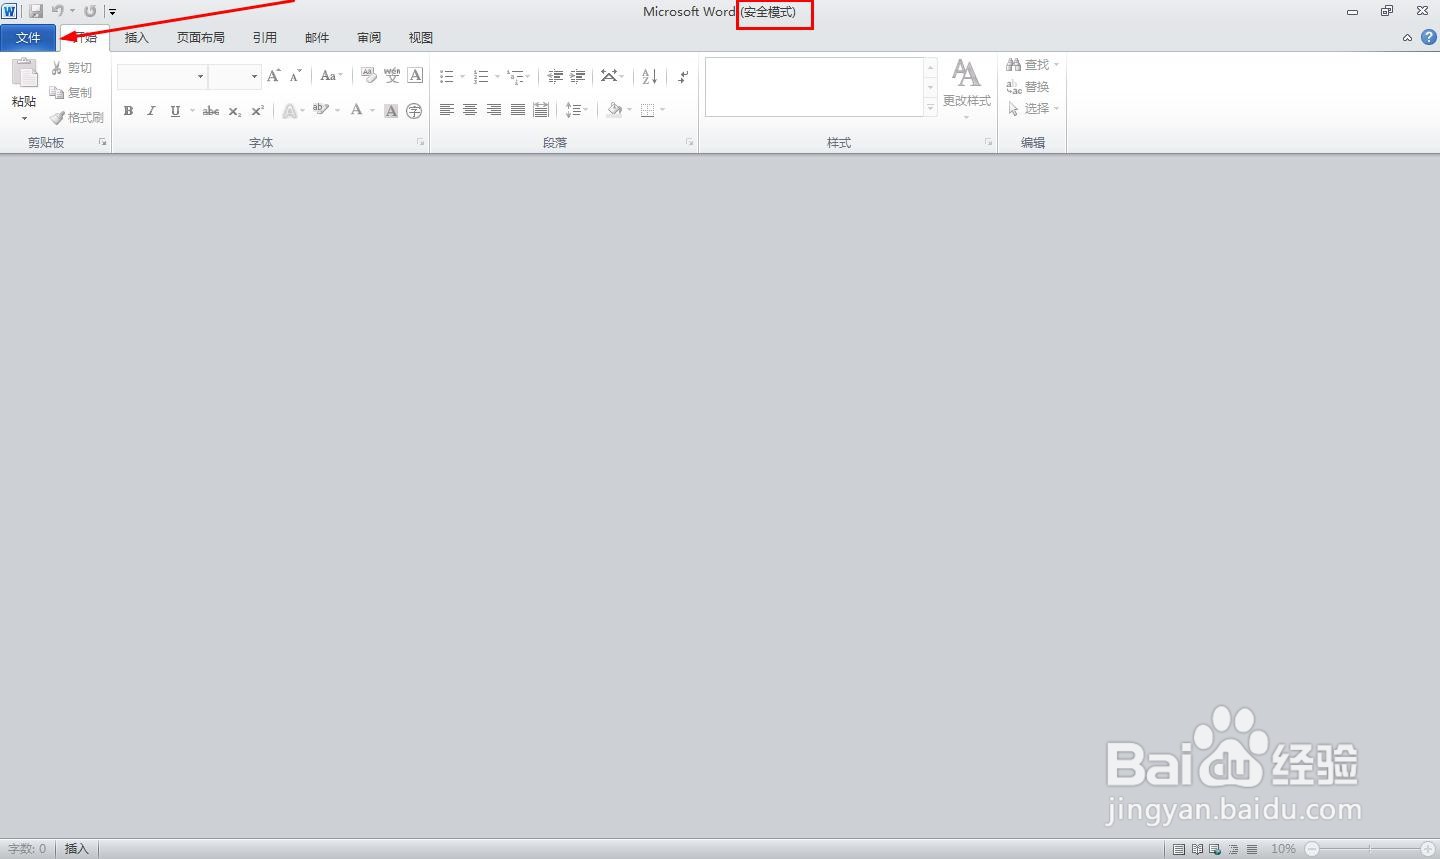1440x859 pixels.
Task: Toggle underline formatting
Action: [x=175, y=111]
